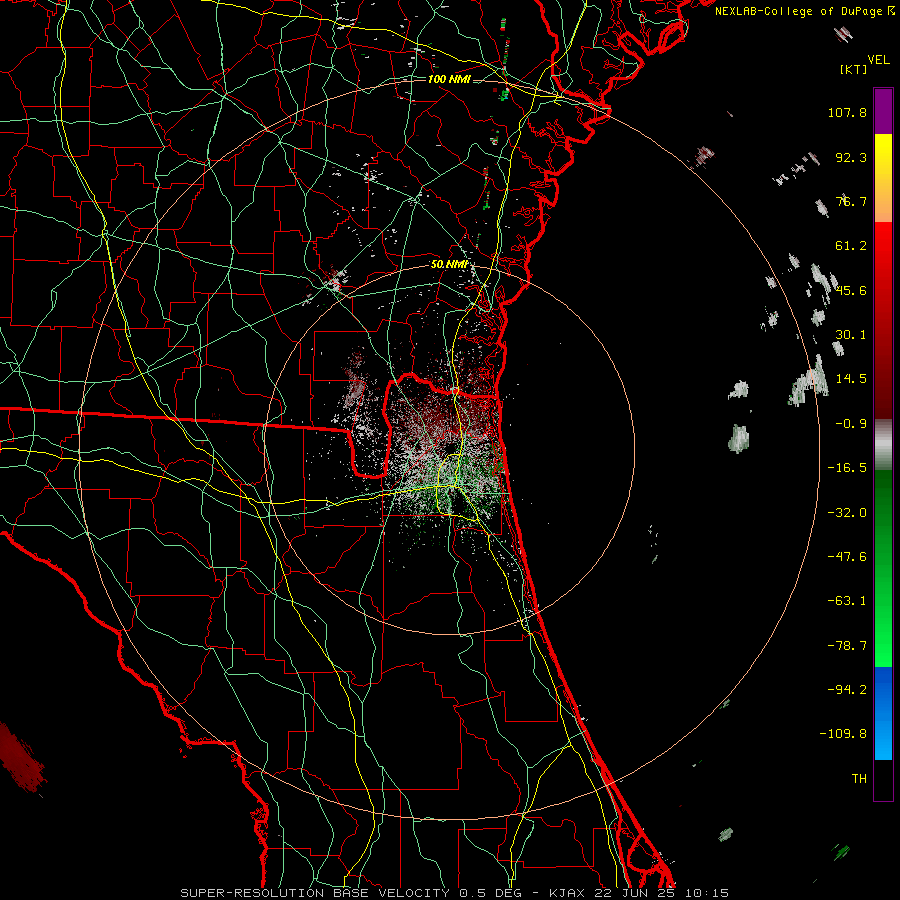
Task: Click the -78.7 velocity scale value
Action: pyautogui.click(x=847, y=646)
